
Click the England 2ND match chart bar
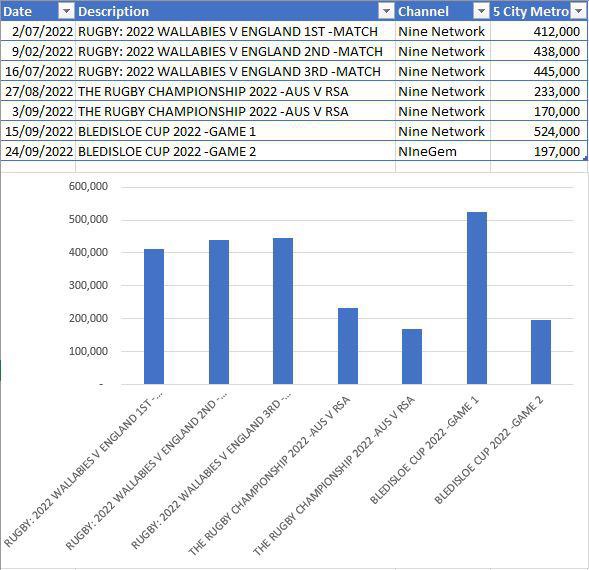[x=219, y=312]
